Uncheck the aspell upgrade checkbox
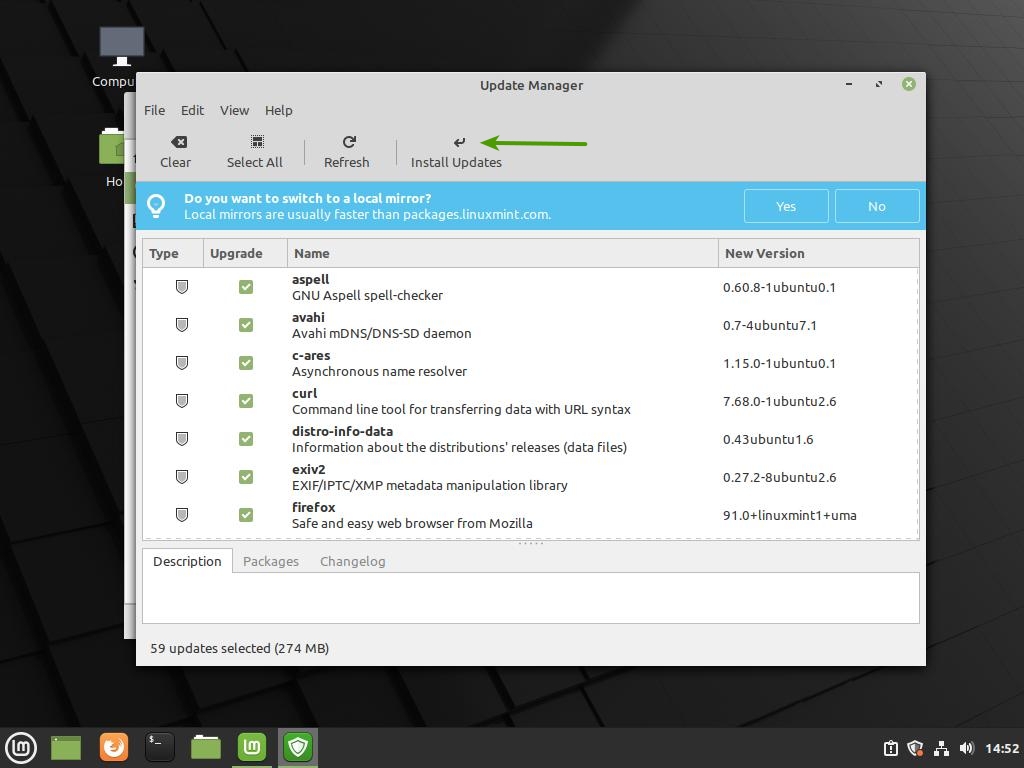Viewport: 1024px width, 768px height. coord(246,287)
